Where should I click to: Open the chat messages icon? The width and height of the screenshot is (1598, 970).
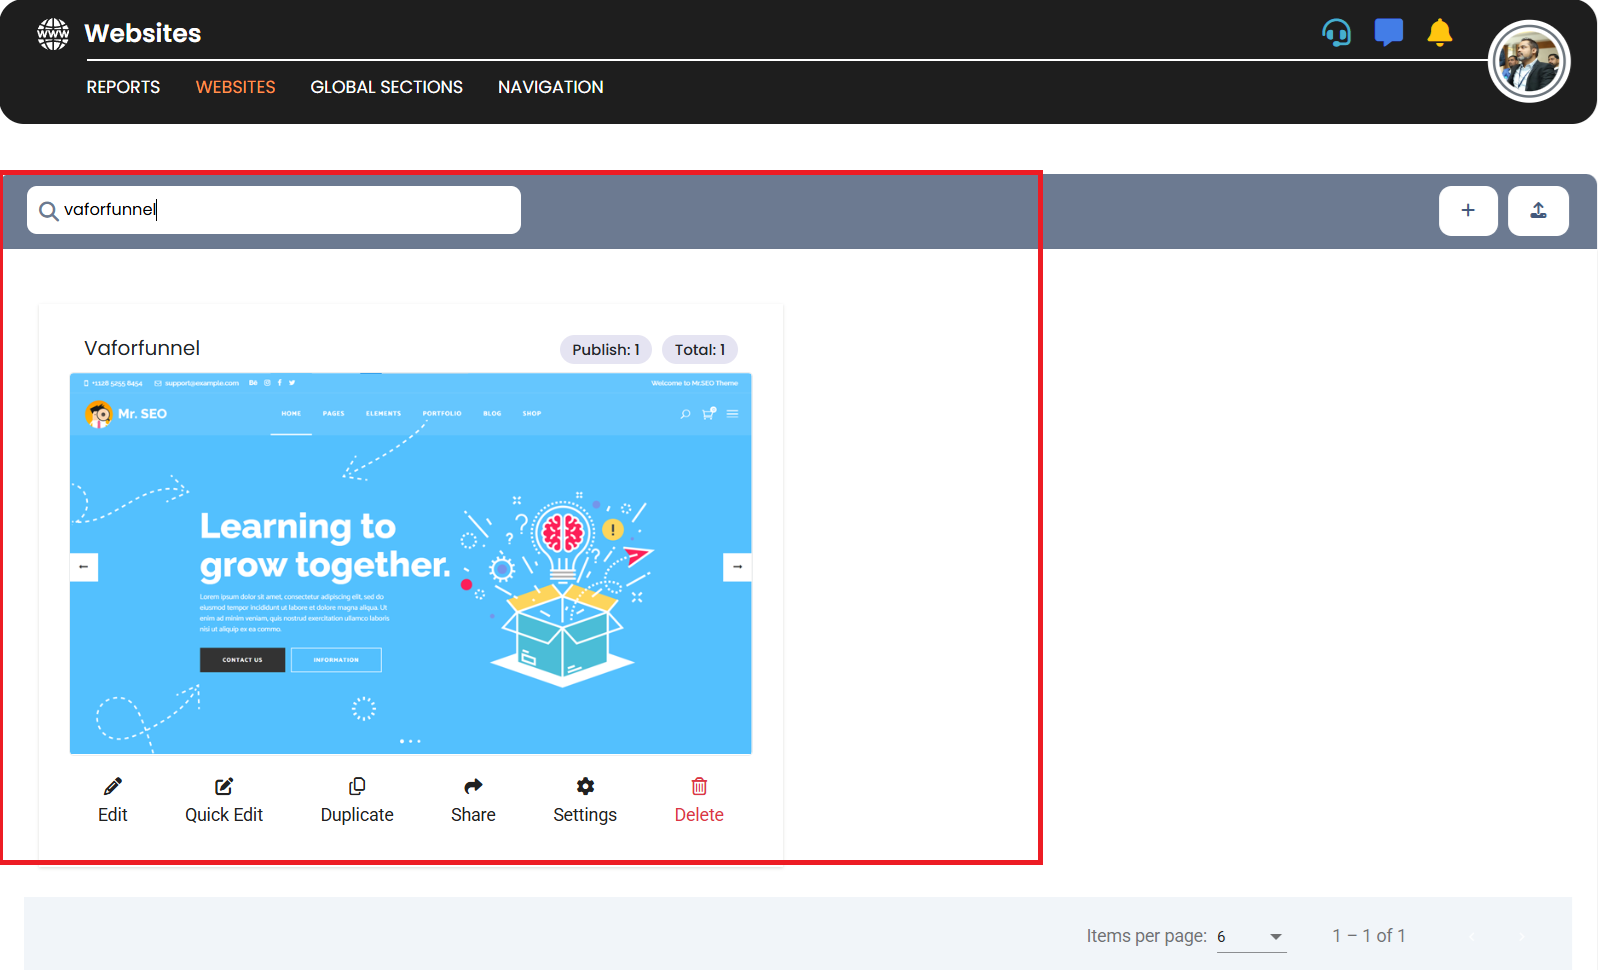pyautogui.click(x=1388, y=33)
